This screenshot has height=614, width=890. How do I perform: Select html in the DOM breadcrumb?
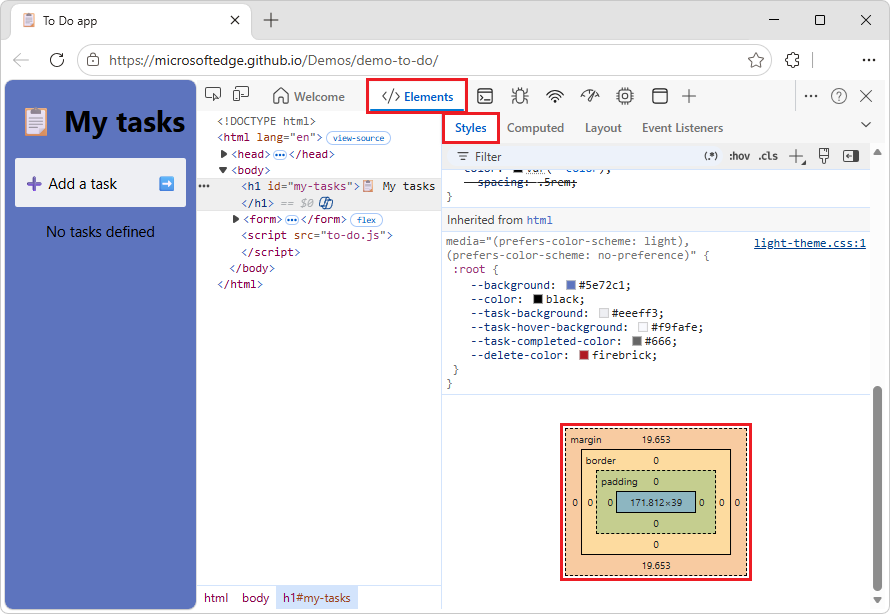coord(216,598)
